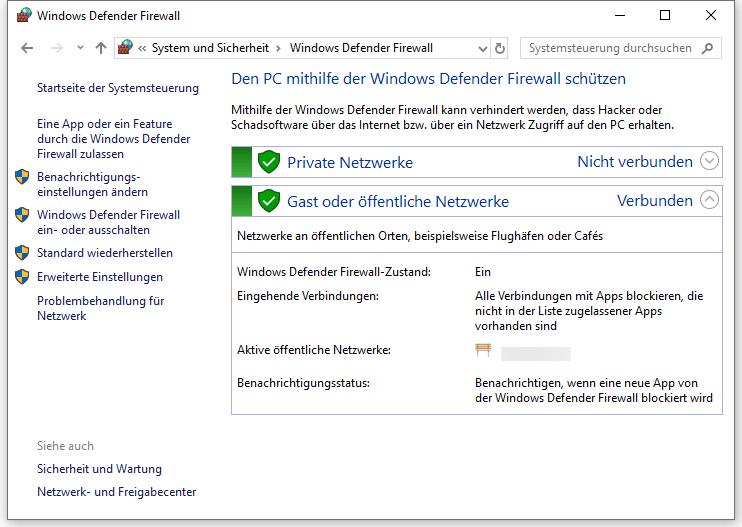742x527 pixels.
Task: Click the 'Gast oder öffentliche Netzwerke' heading
Action: [398, 202]
